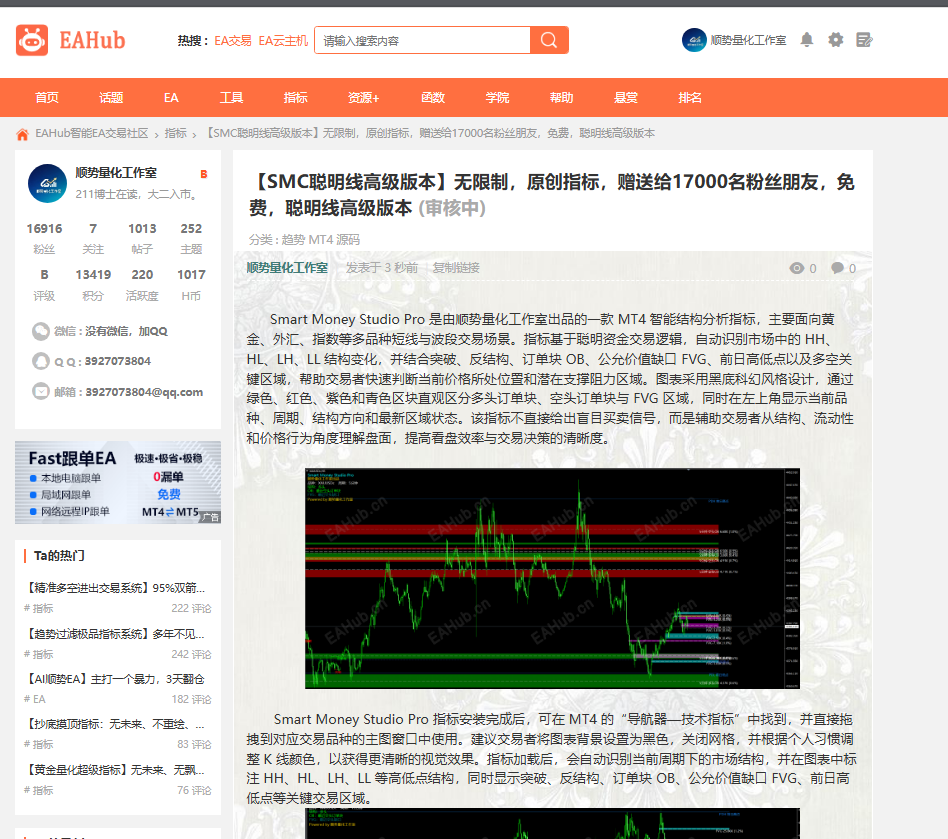Click the home icon in breadcrumb
The image size is (948, 839).
point(22,134)
